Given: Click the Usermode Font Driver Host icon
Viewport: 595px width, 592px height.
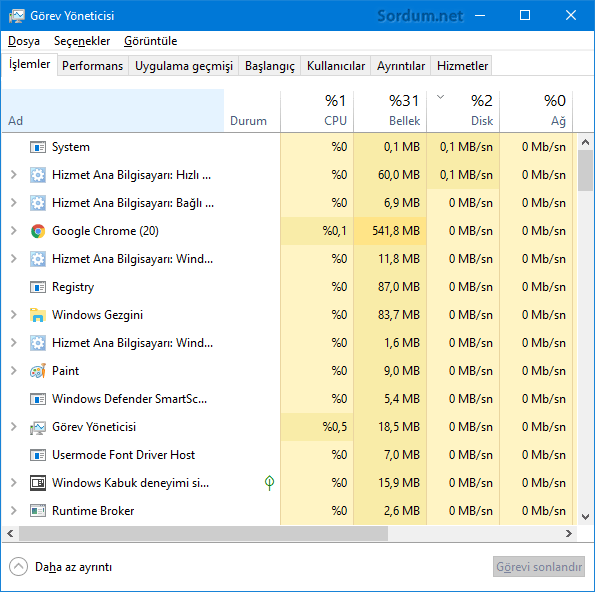Looking at the screenshot, I should pyautogui.click(x=38, y=455).
